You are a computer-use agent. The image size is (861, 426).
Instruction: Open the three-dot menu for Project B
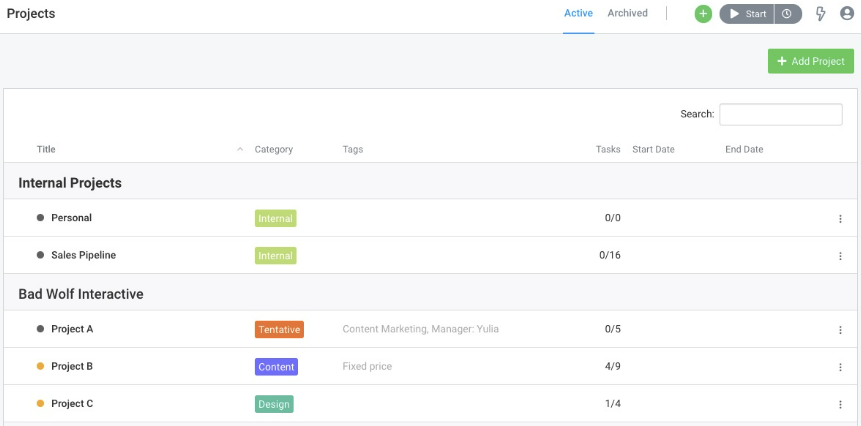click(840, 367)
